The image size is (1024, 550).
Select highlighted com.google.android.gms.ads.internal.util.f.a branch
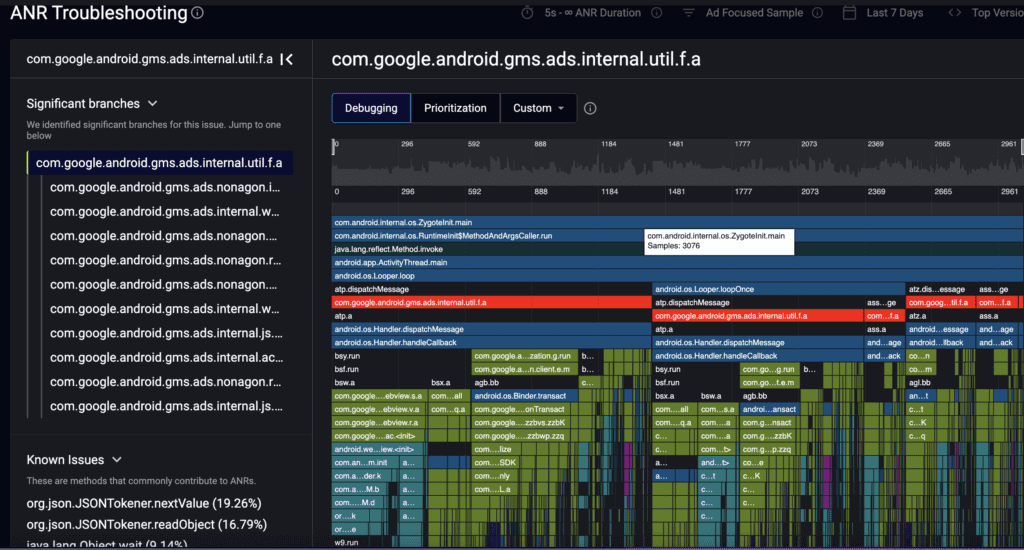(159, 163)
